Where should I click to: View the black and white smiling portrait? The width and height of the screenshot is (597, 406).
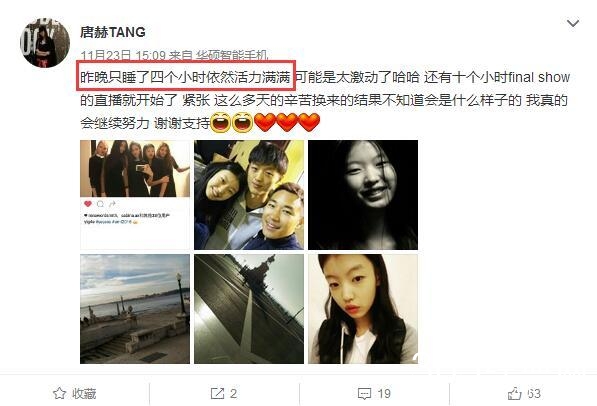[363, 195]
